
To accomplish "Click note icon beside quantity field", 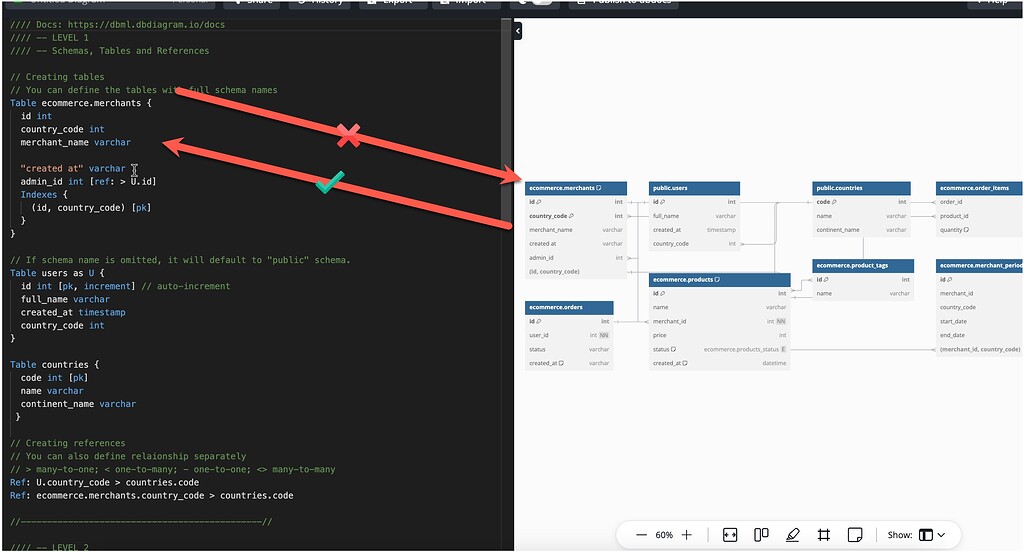I will (x=967, y=230).
